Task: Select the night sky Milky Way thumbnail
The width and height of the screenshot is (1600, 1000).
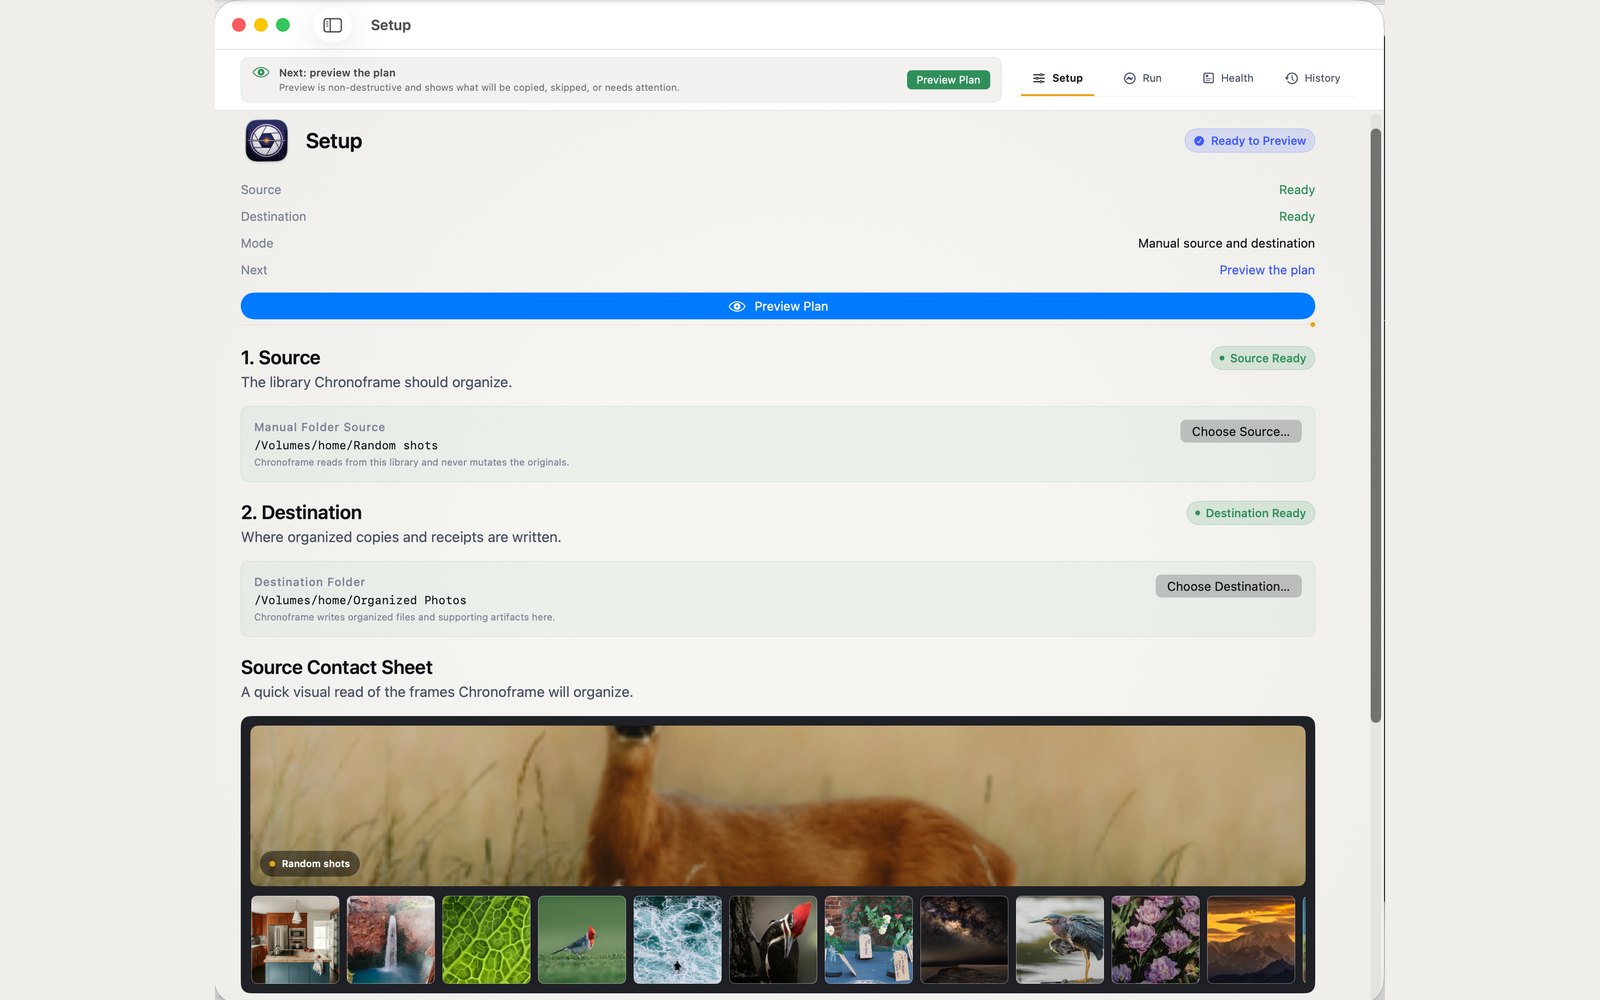Action: tap(964, 939)
